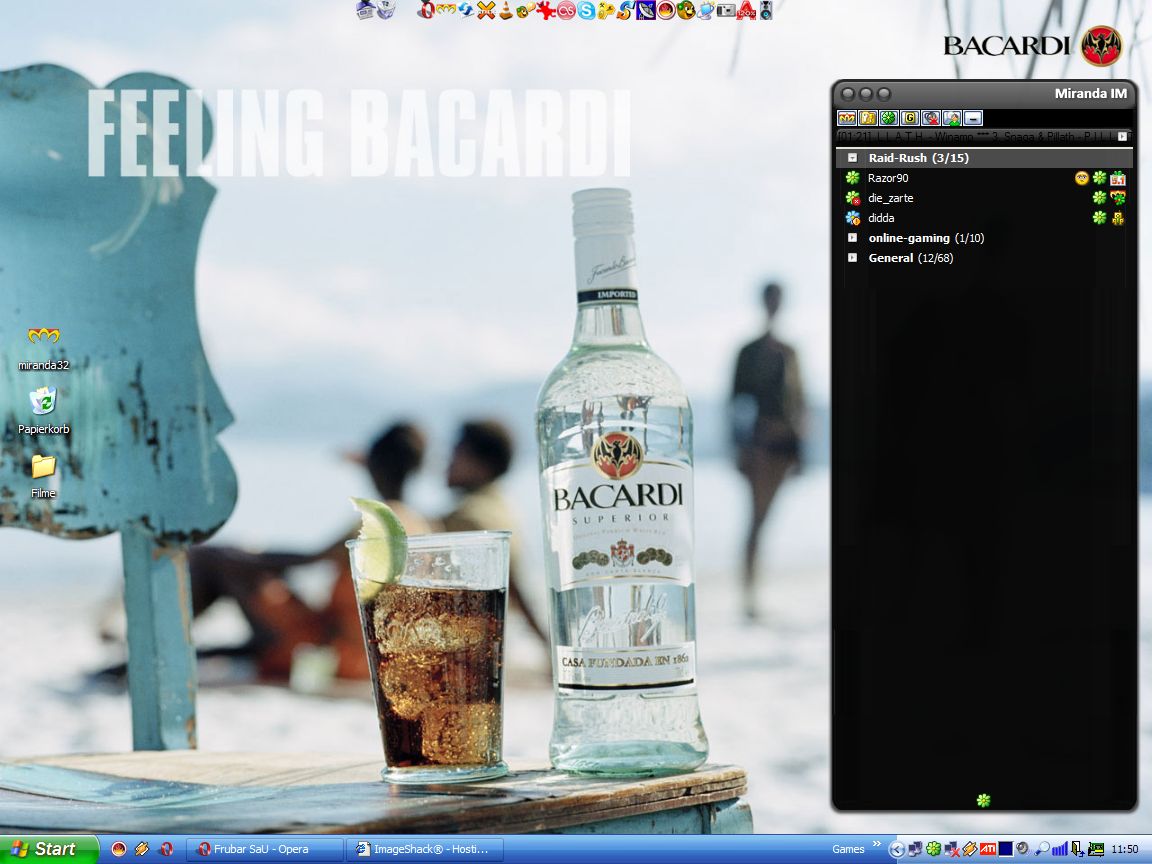Open VLC media player cone in the dock
Image resolution: width=1152 pixels, height=864 pixels.
pos(505,10)
